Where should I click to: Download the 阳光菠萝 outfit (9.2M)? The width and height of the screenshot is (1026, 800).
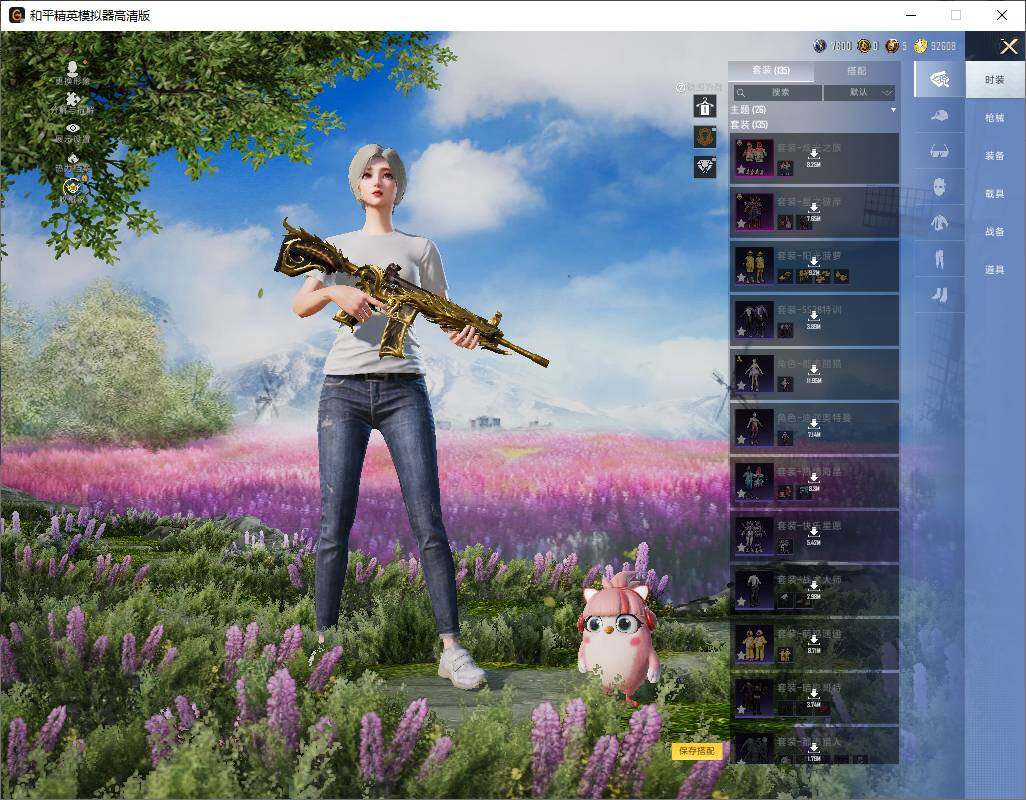(813, 266)
